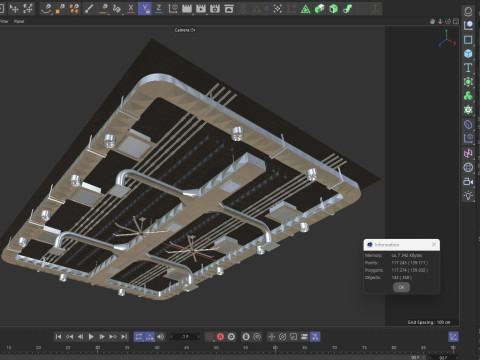Image resolution: width=480 pixels, height=360 pixels.
Task: Open the Panel menu in viewport
Action: tap(19, 21)
